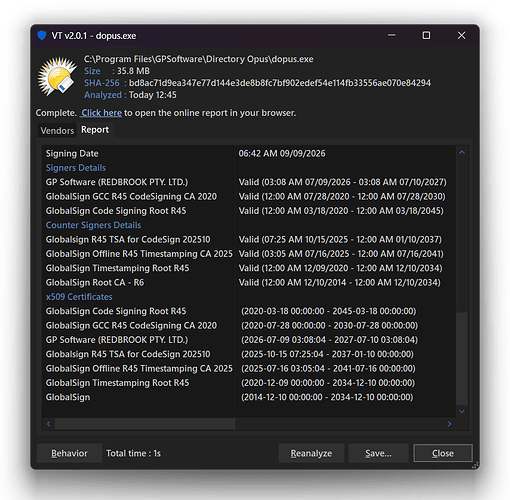Click the horizontal scroll left arrow

coord(49,424)
